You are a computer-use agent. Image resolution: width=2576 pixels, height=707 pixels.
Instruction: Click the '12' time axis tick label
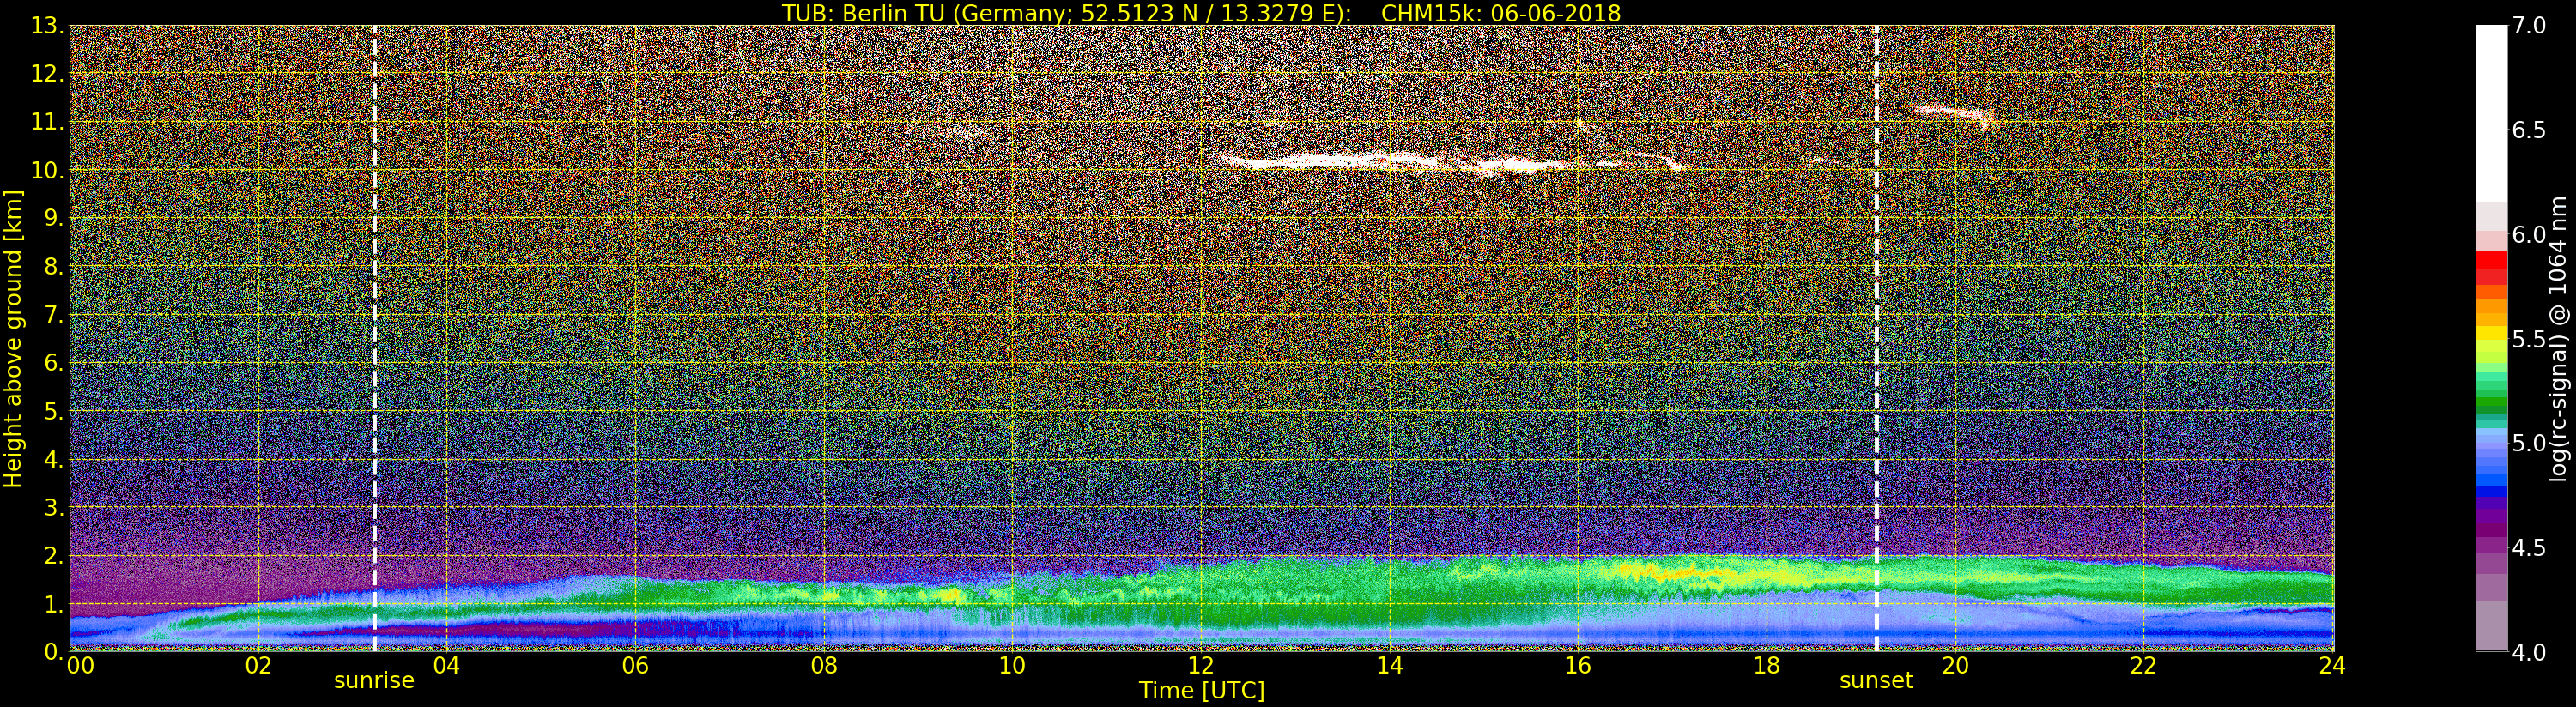point(1200,666)
